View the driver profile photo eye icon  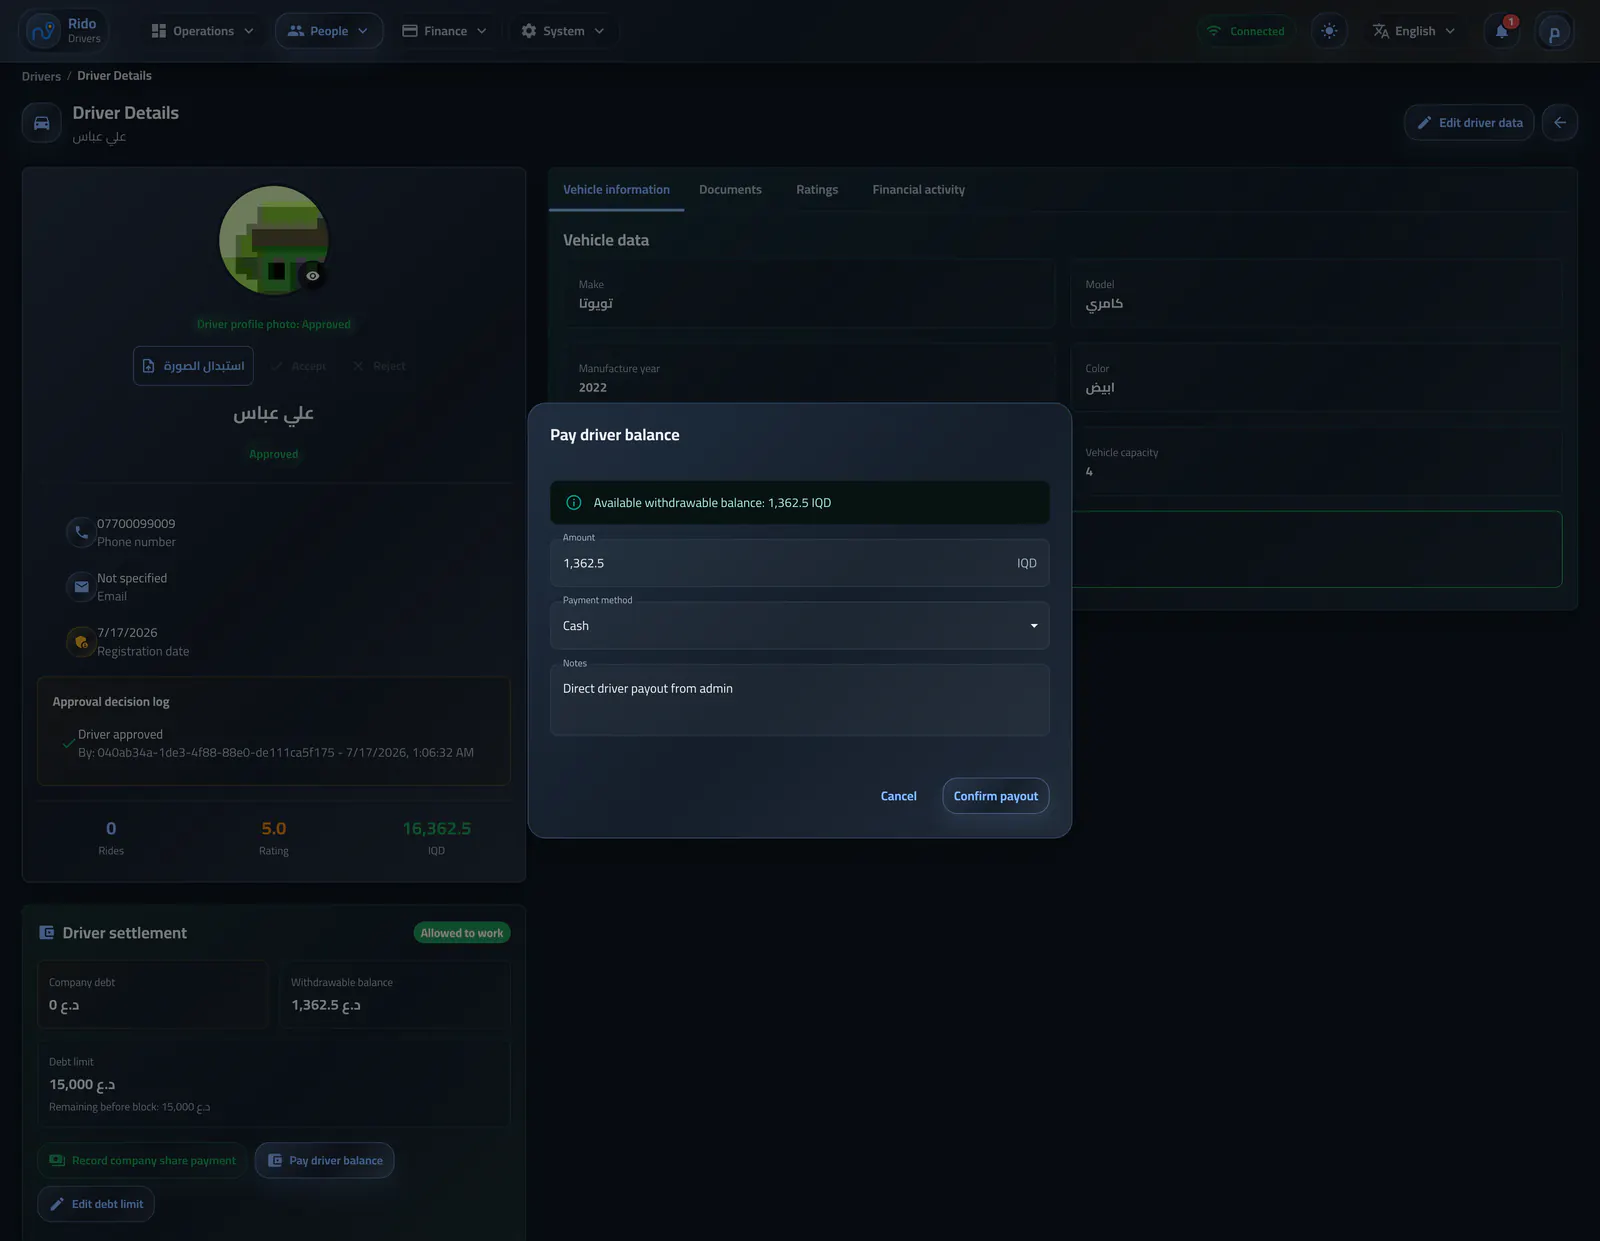point(313,276)
